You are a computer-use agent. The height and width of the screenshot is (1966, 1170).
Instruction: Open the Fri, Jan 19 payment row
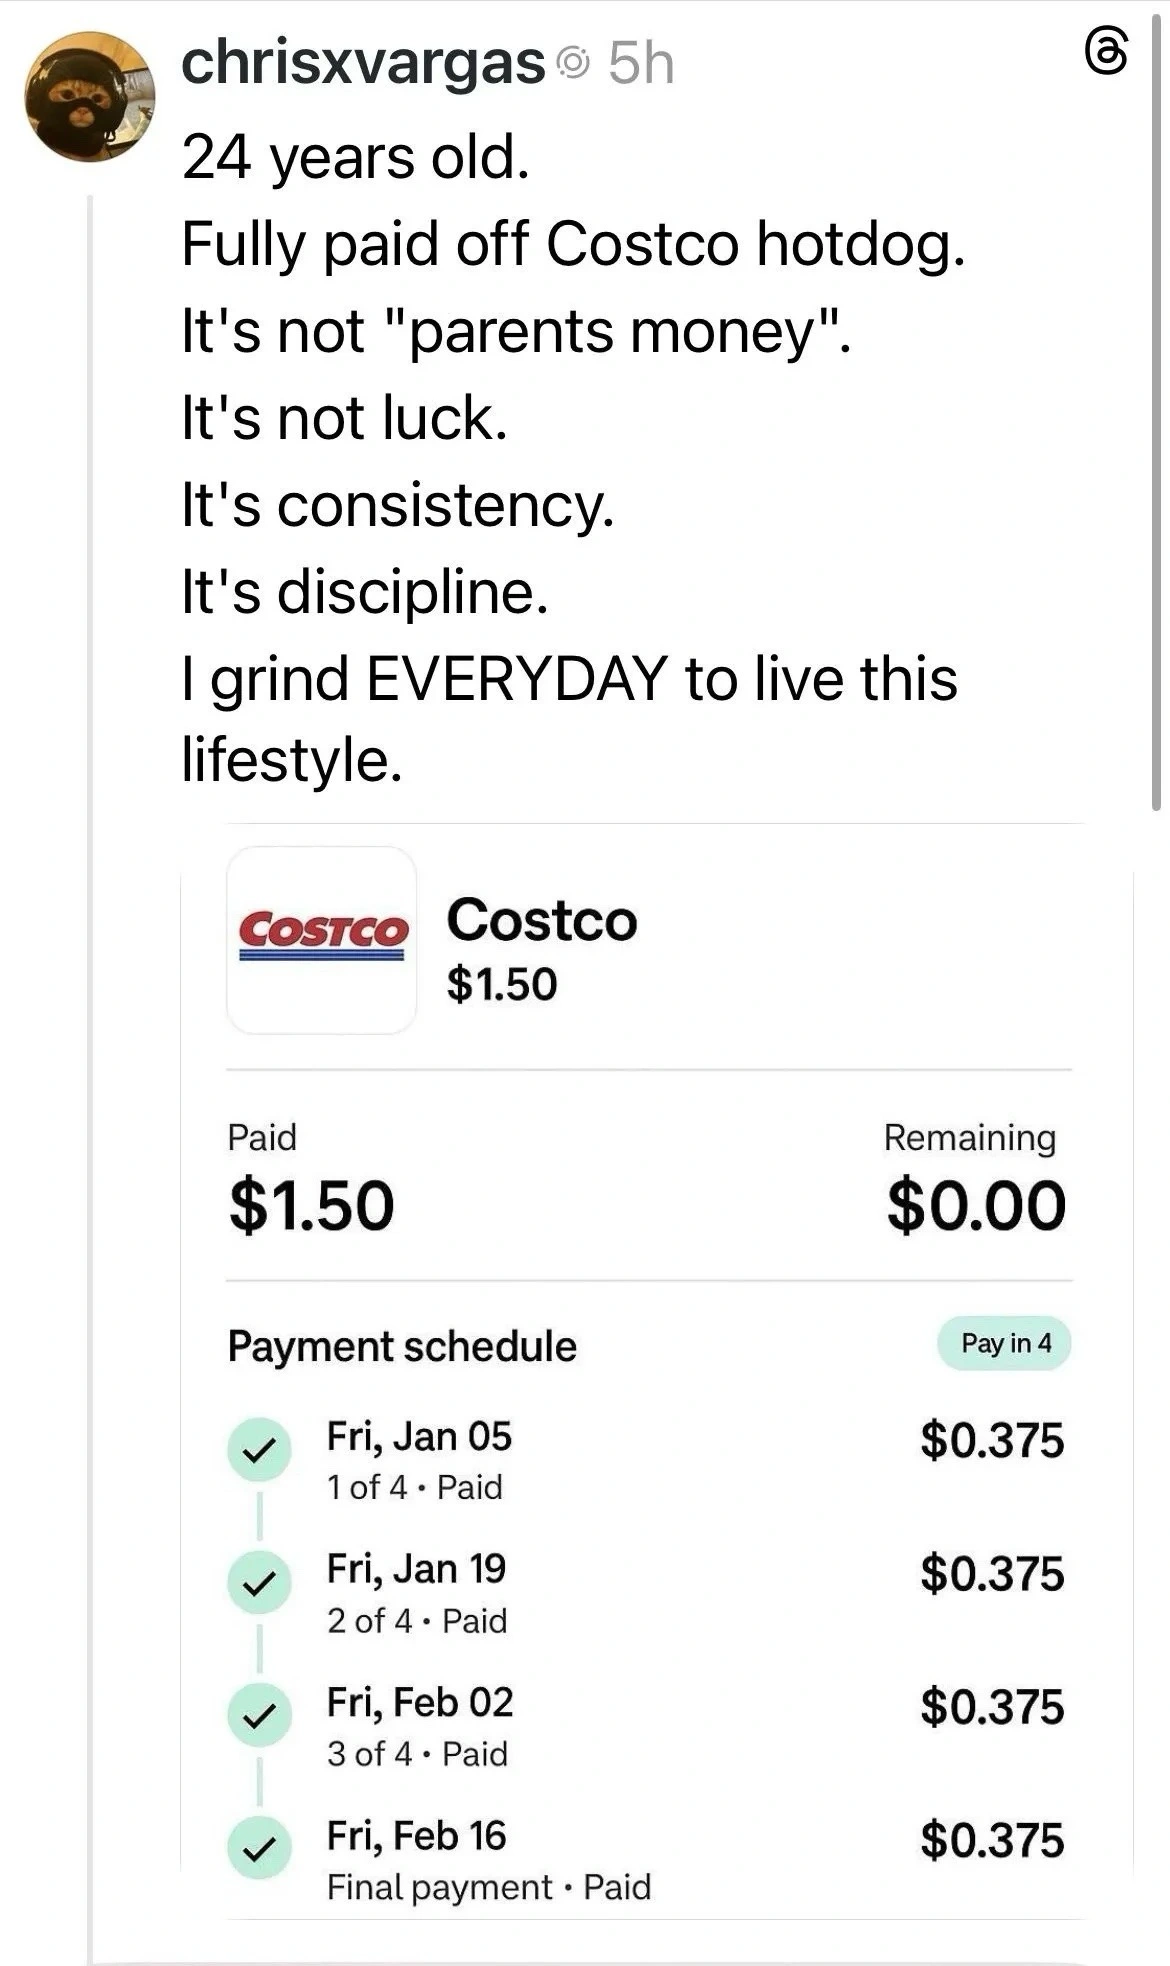[x=416, y=1569]
